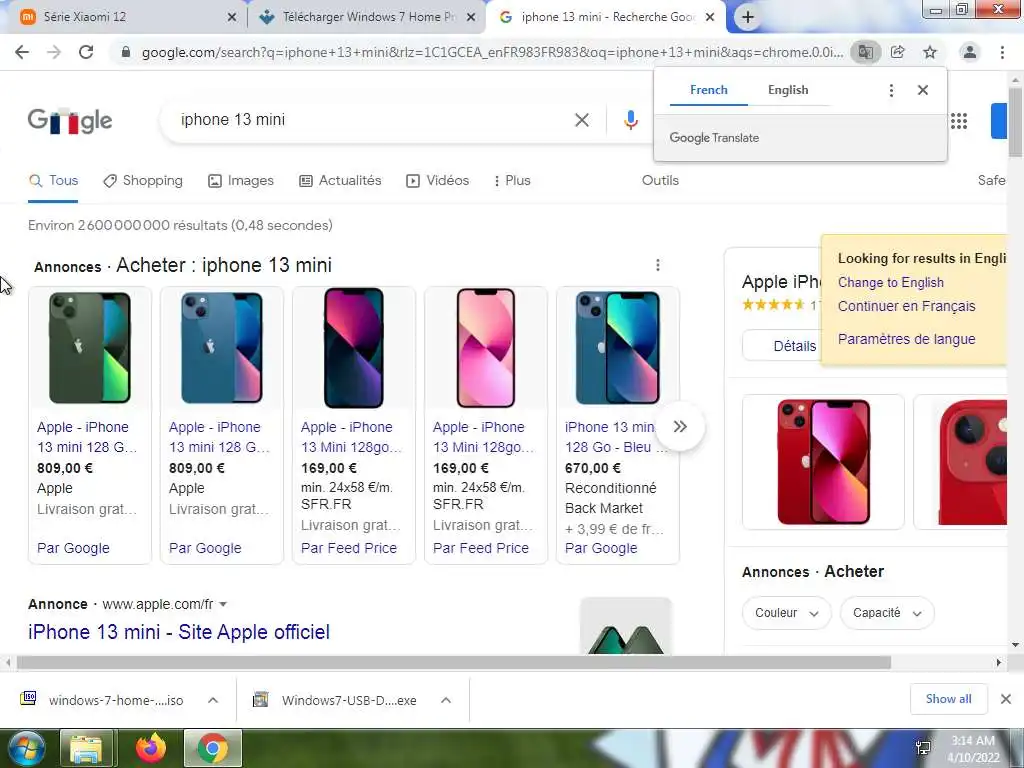The height and width of the screenshot is (768, 1024).
Task: Open Windows Explorer from the taskbar
Action: pos(86,748)
